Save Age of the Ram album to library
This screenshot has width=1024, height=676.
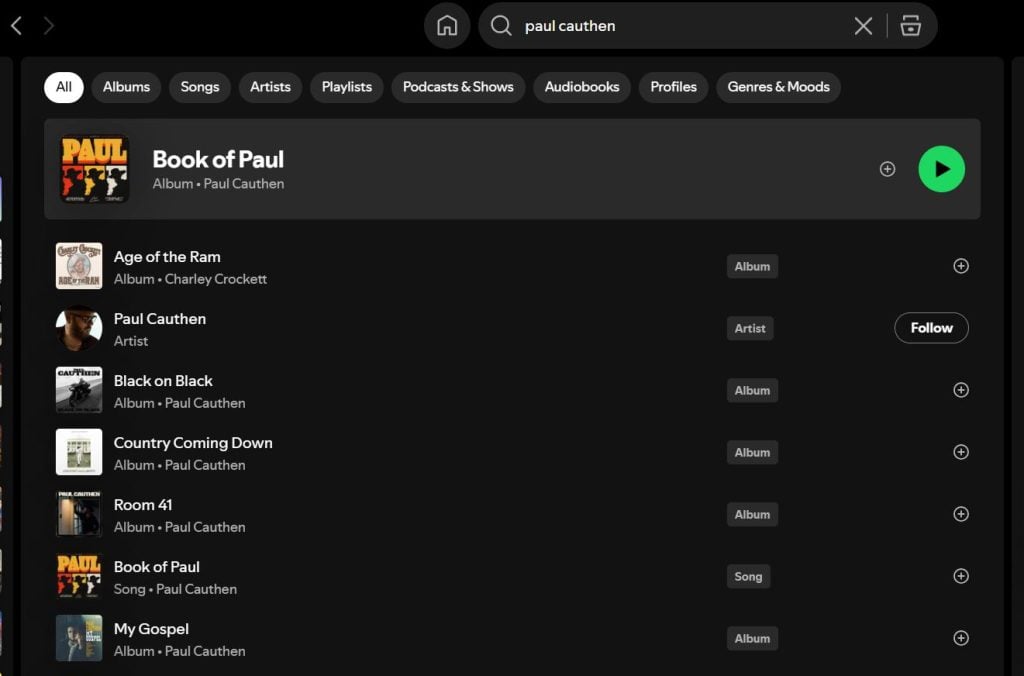960,266
